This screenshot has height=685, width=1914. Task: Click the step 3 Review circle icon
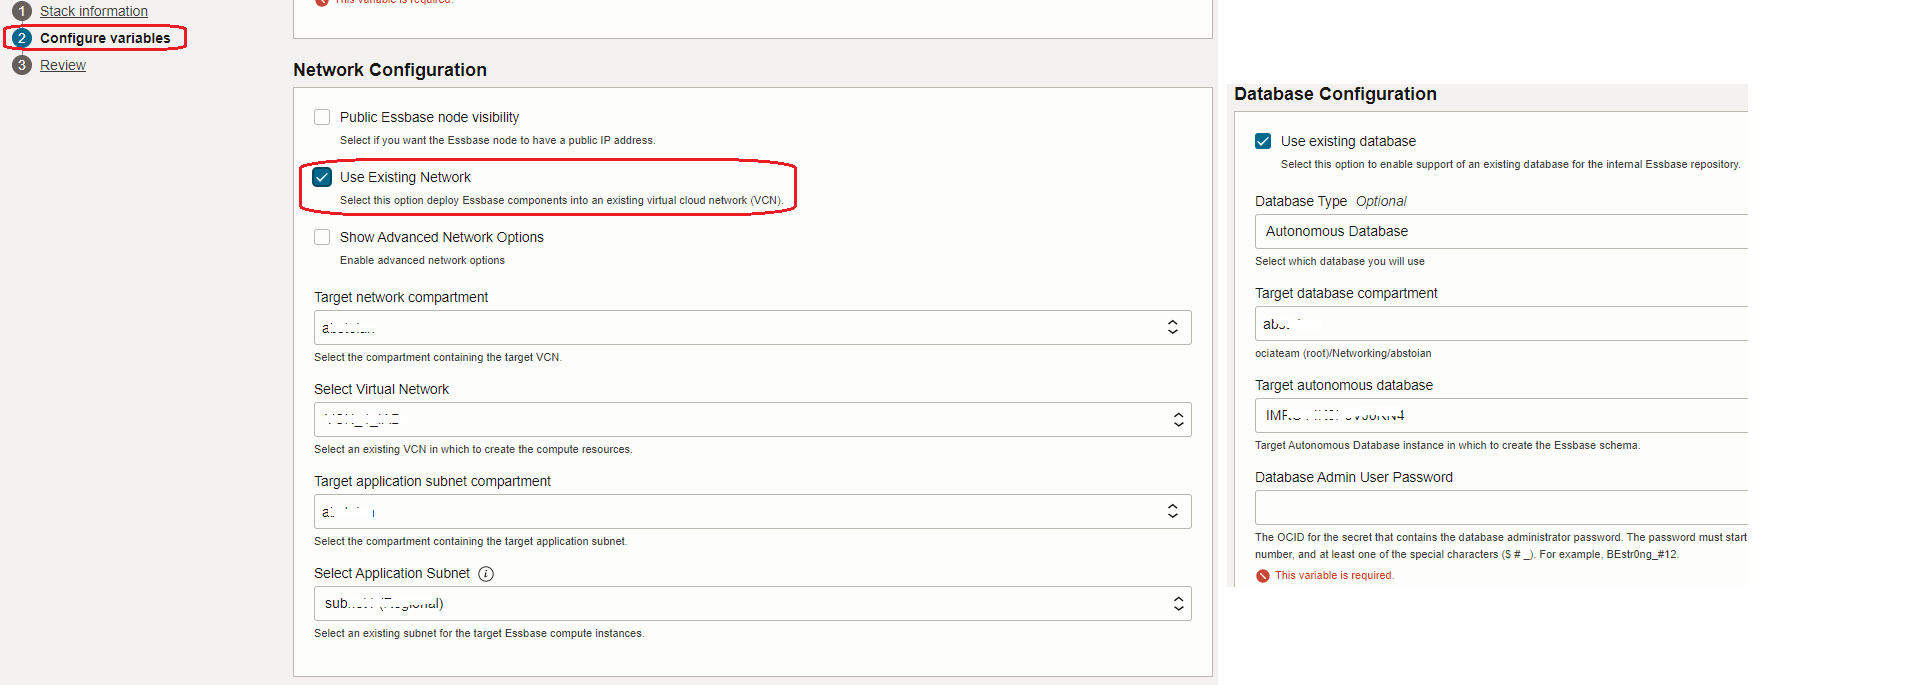point(22,65)
